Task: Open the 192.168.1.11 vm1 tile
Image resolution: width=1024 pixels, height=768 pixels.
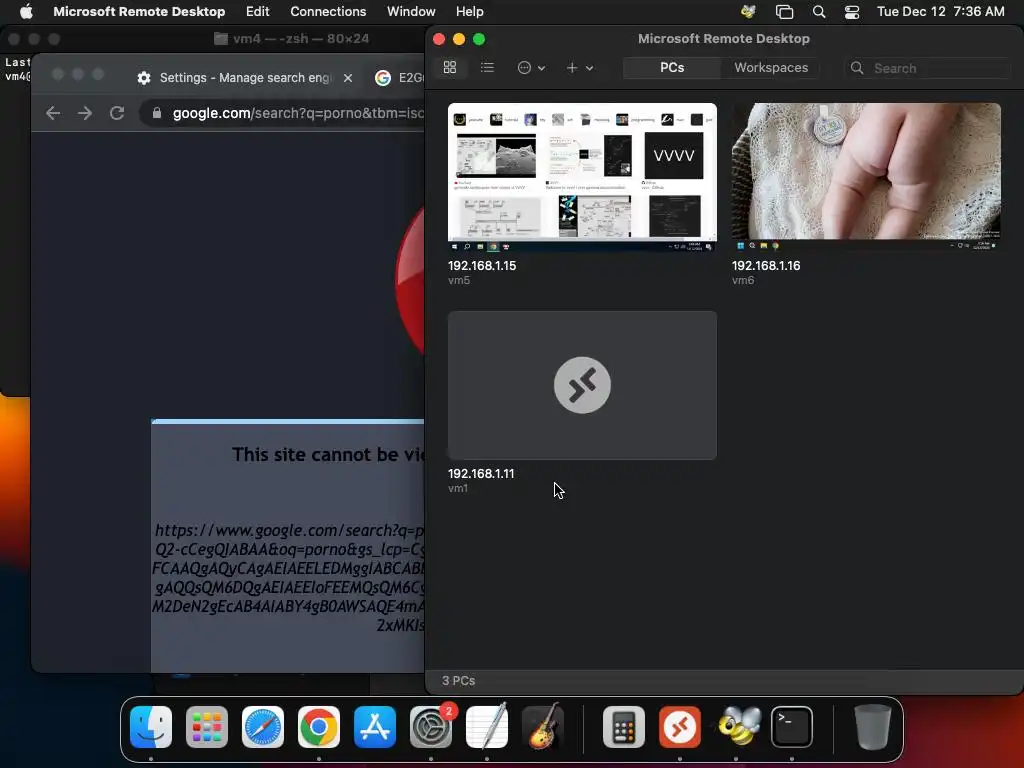Action: [x=582, y=385]
